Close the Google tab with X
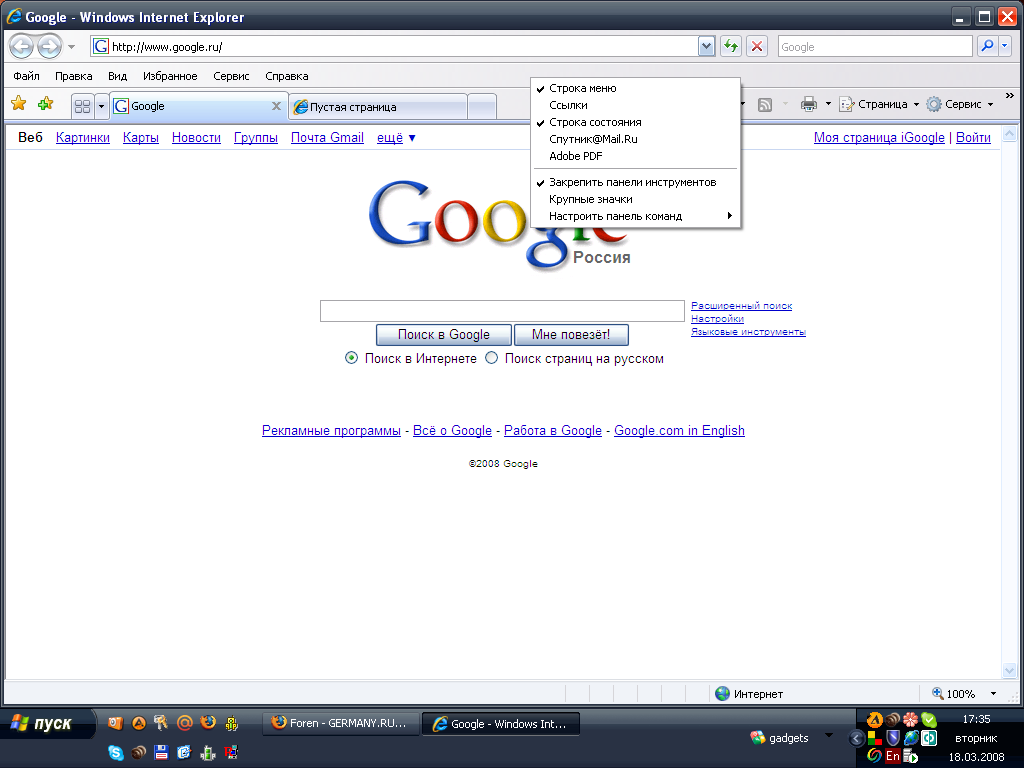 (276, 106)
